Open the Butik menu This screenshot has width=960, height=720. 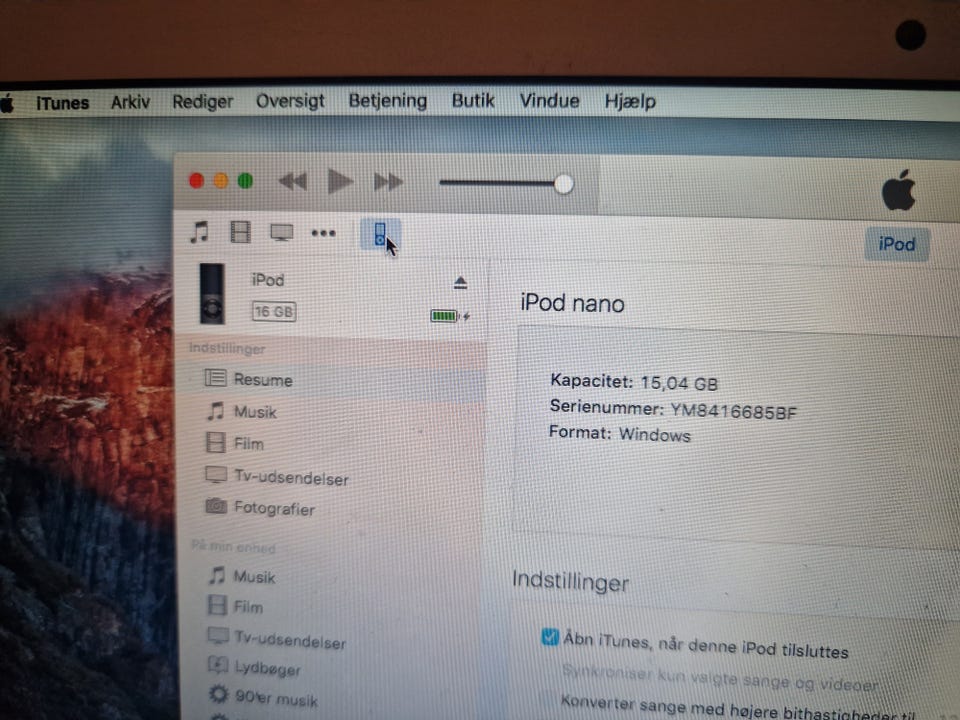click(473, 100)
